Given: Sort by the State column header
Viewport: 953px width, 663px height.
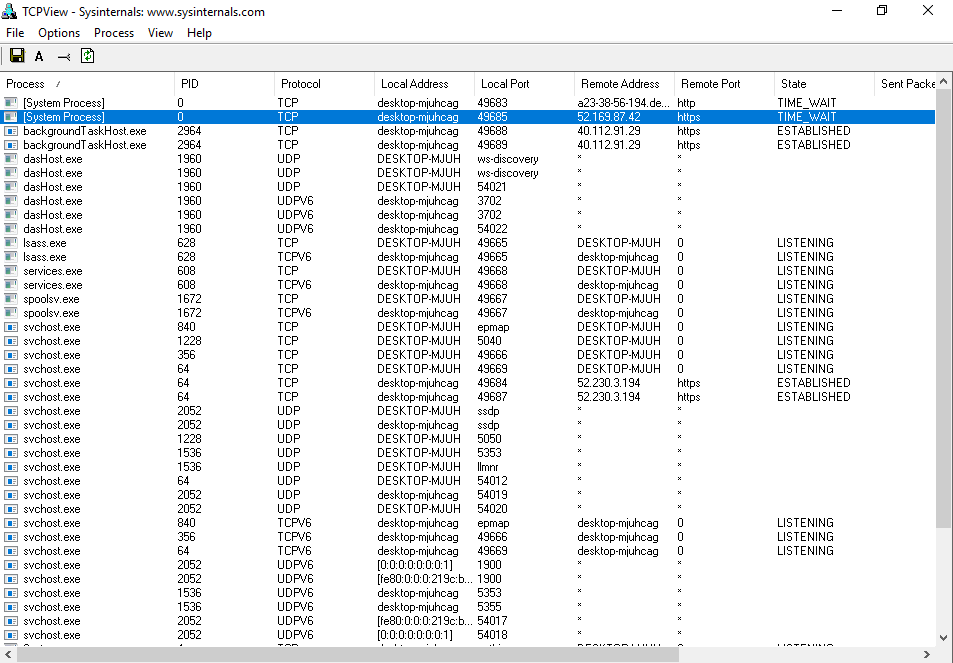Looking at the screenshot, I should (824, 84).
